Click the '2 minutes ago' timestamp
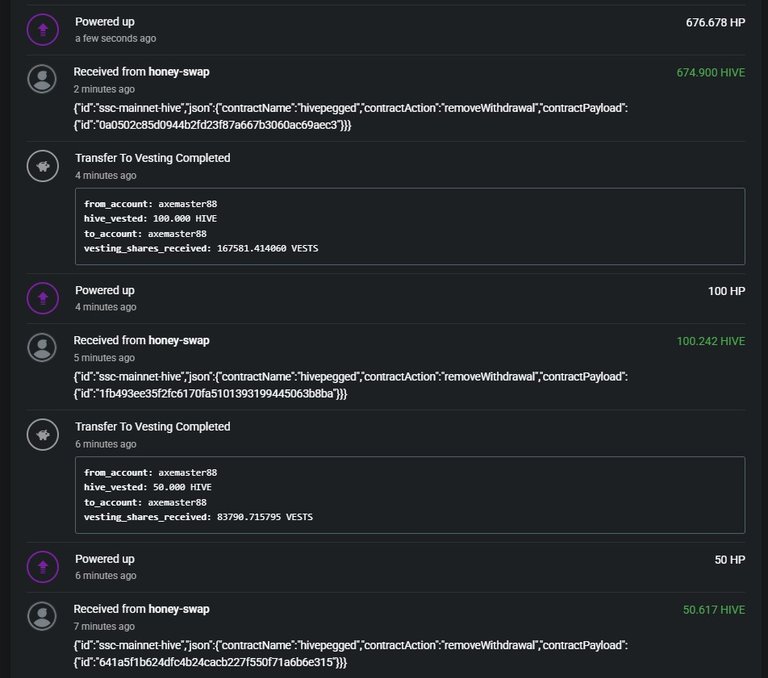Screen dimensions: 768x678 [104, 89]
